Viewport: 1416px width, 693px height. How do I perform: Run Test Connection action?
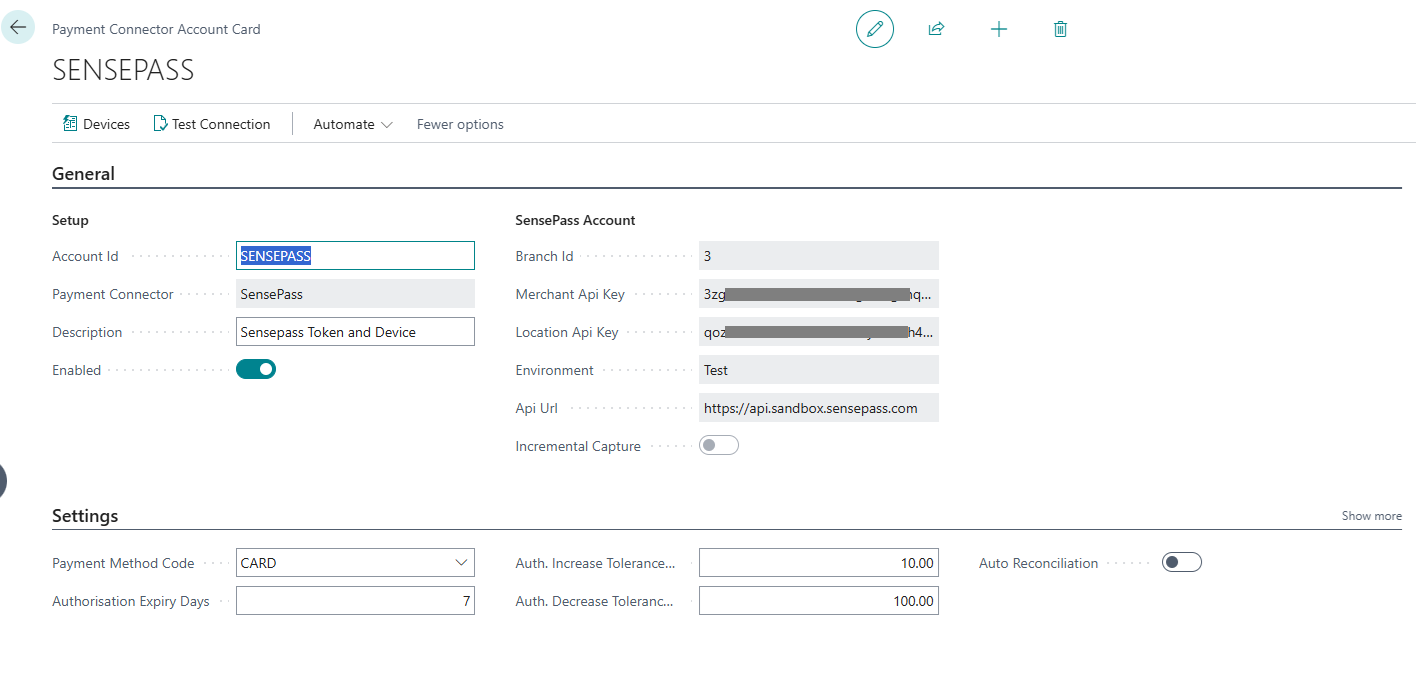click(211, 124)
